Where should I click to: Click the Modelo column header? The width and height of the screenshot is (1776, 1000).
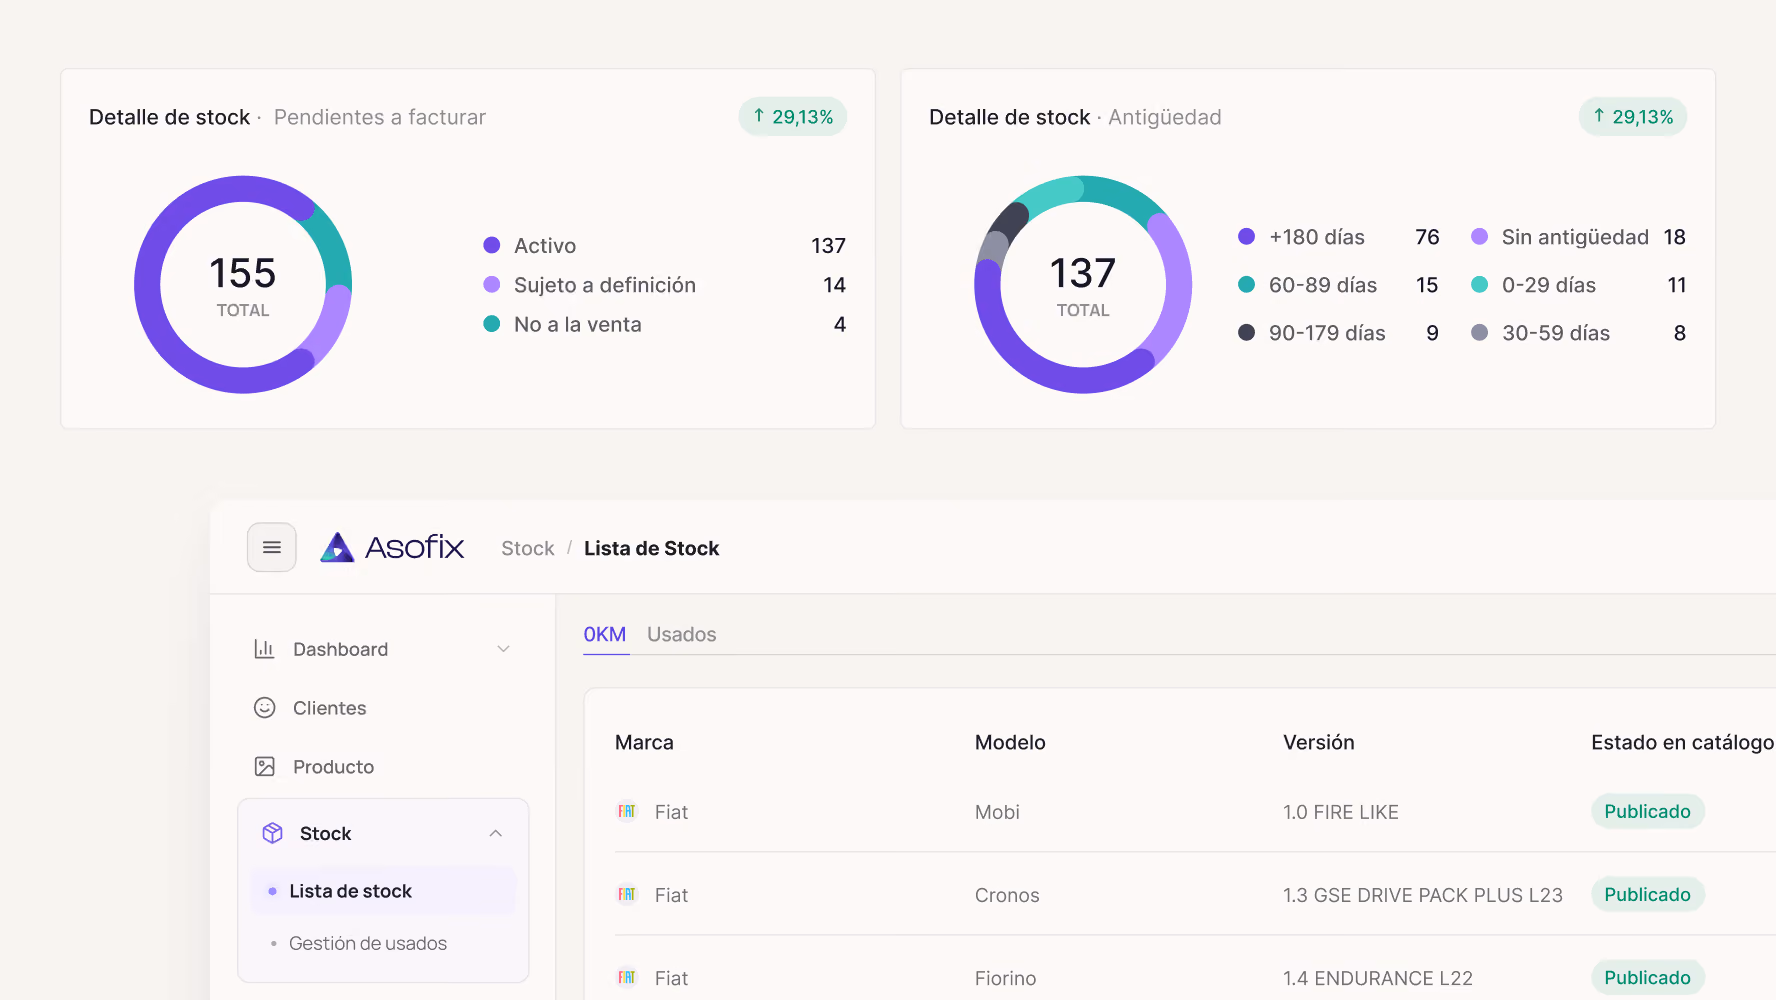click(1010, 742)
